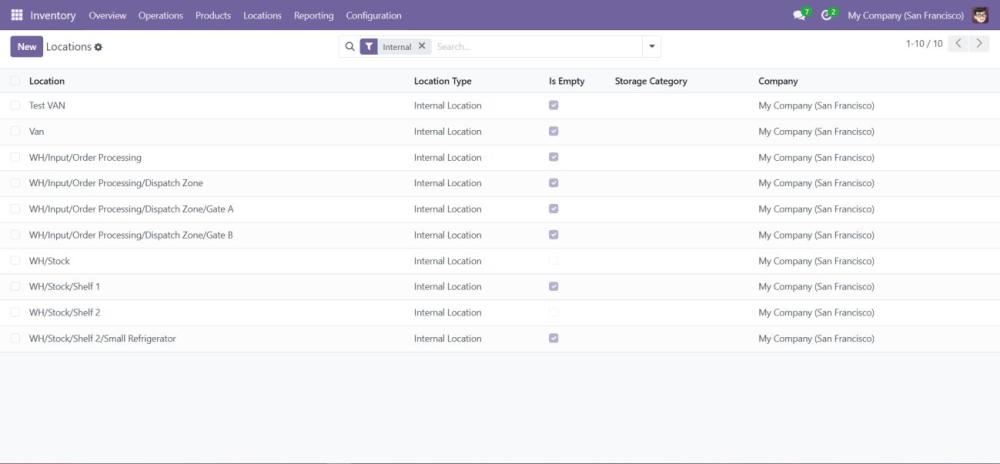This screenshot has width=1000, height=464.
Task: Open the apps grid menu icon
Action: [x=16, y=15]
